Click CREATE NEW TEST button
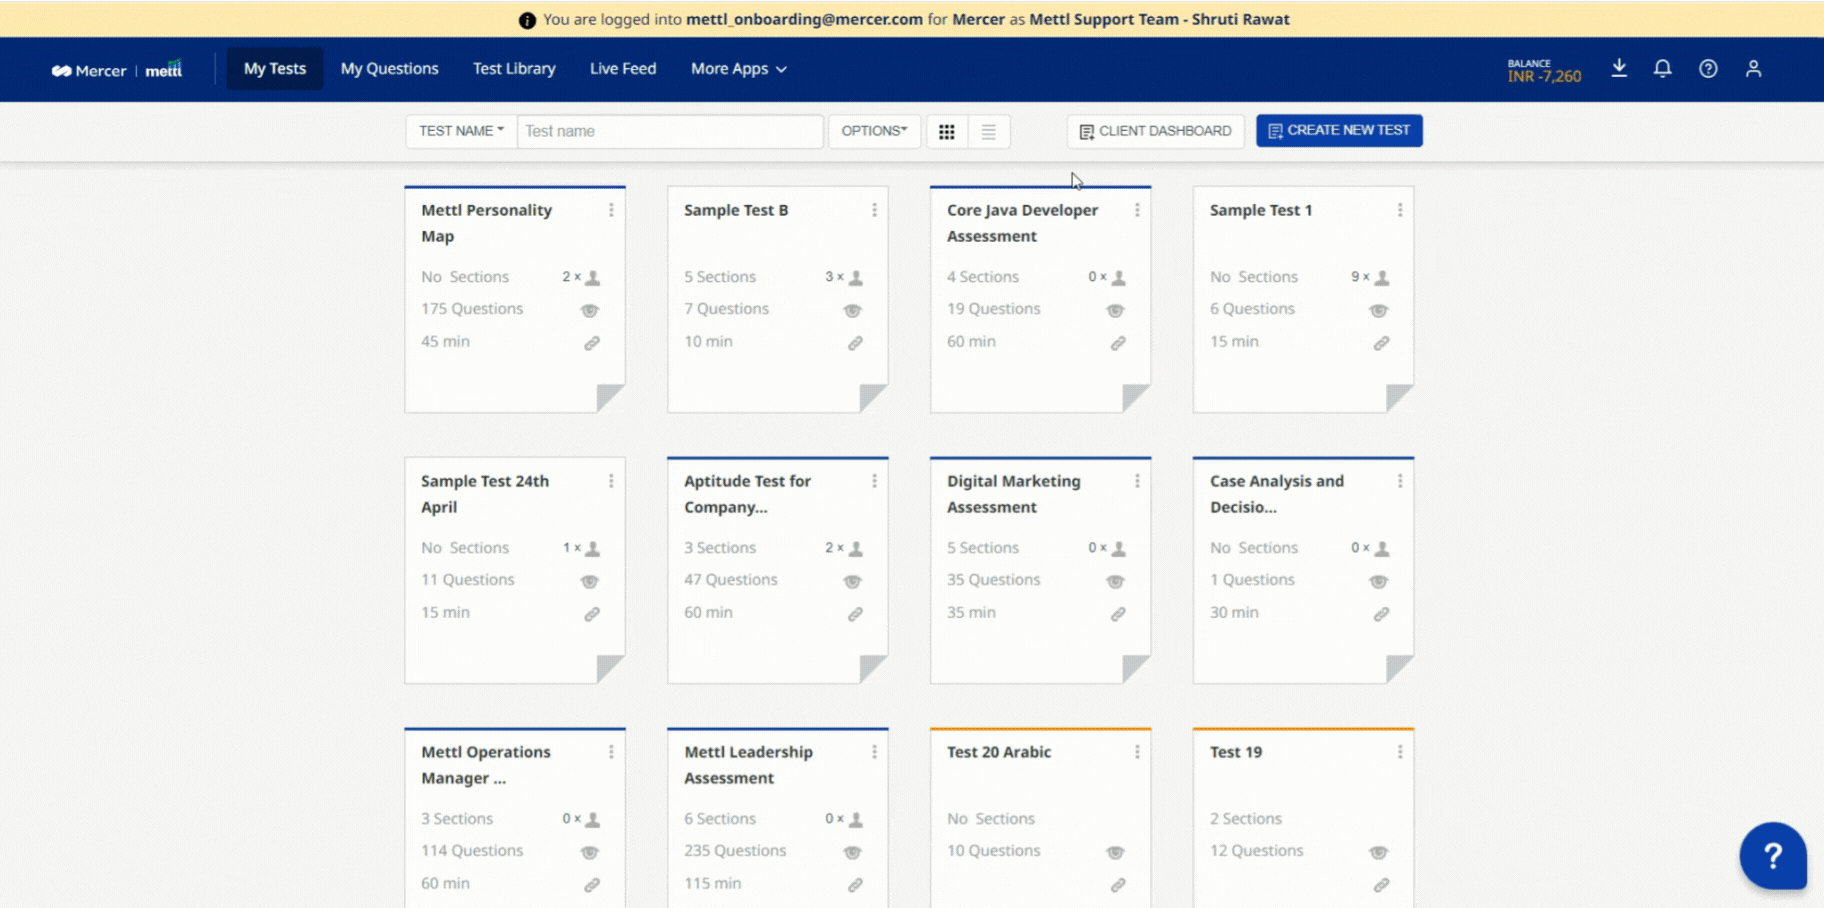The width and height of the screenshot is (1824, 908). (1339, 131)
